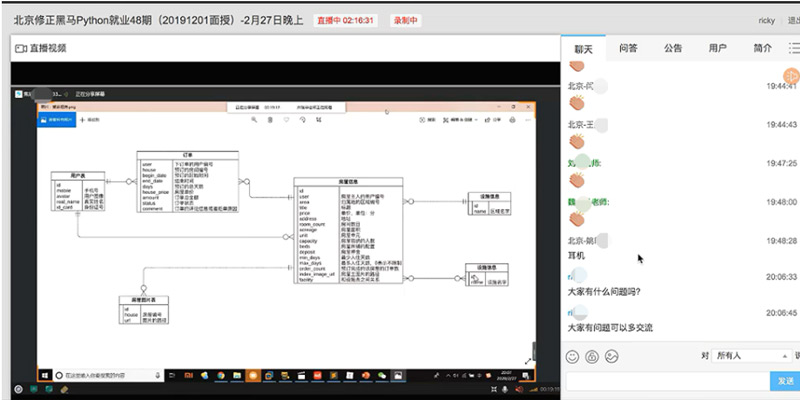Click the gift icon beside the emoji button
Image resolution: width=800 pixels, height=400 pixels.
(592, 356)
